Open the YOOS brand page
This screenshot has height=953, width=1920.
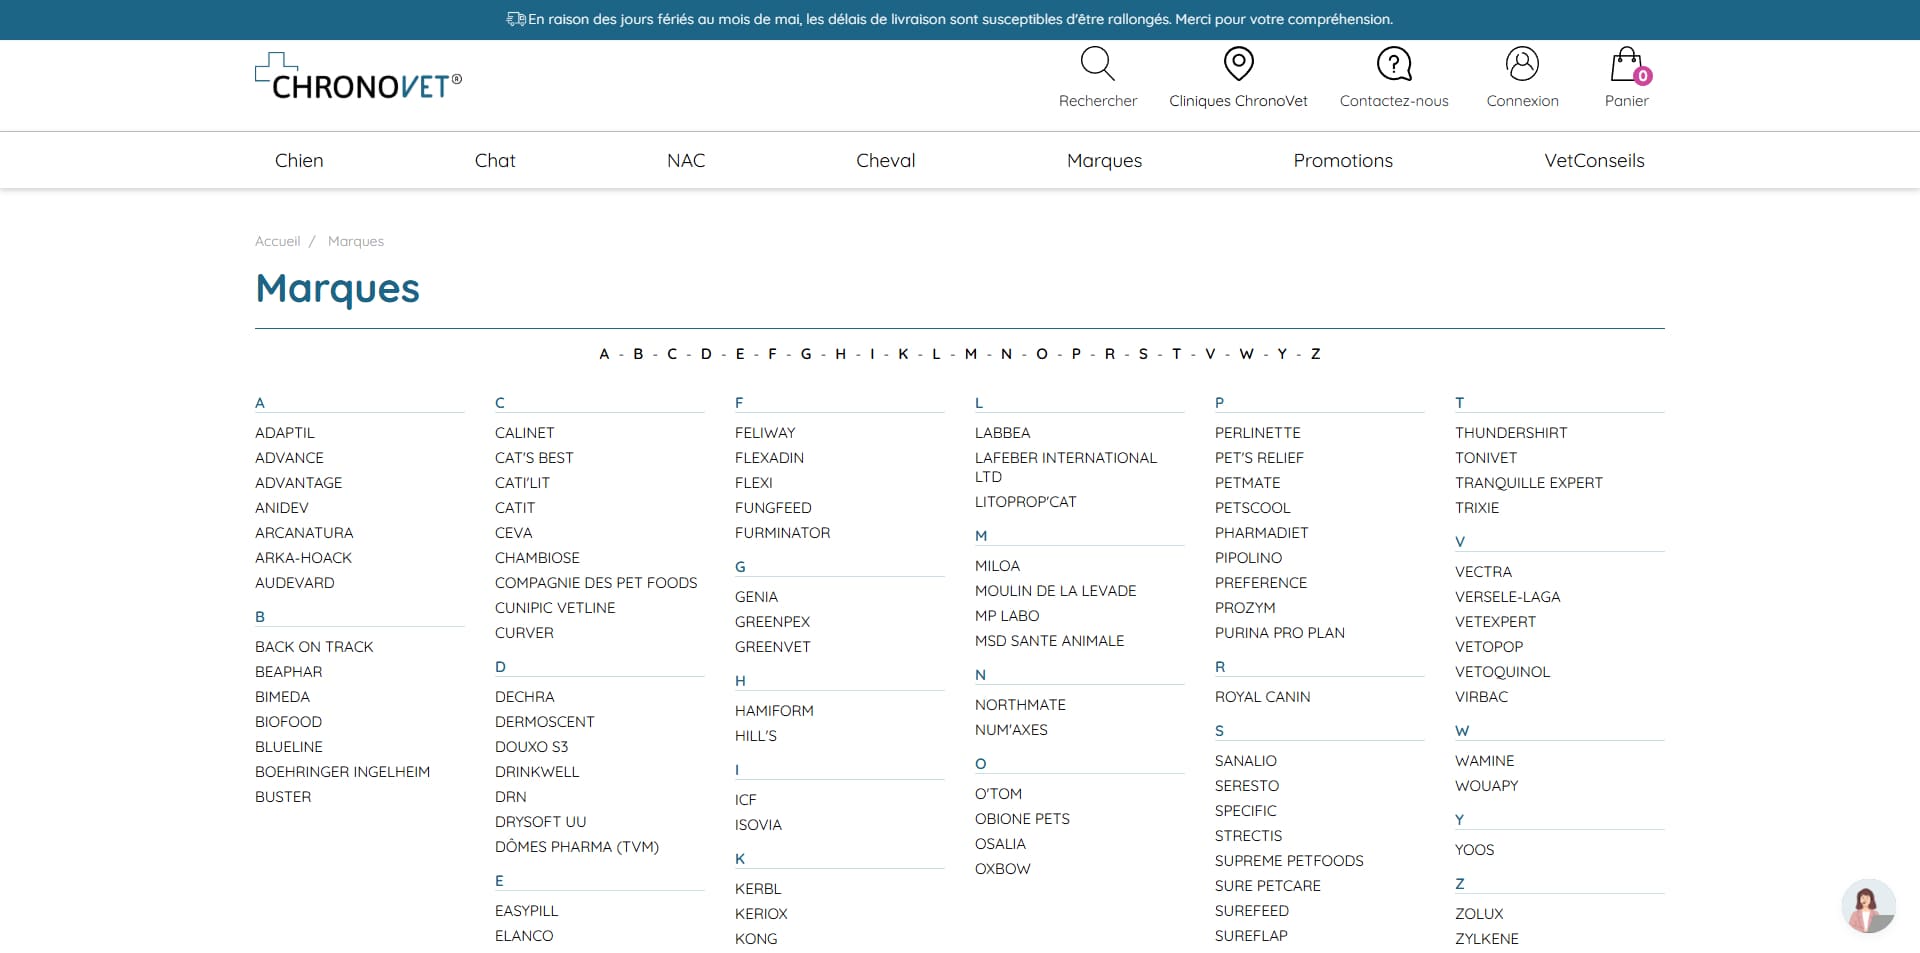pyautogui.click(x=1474, y=850)
